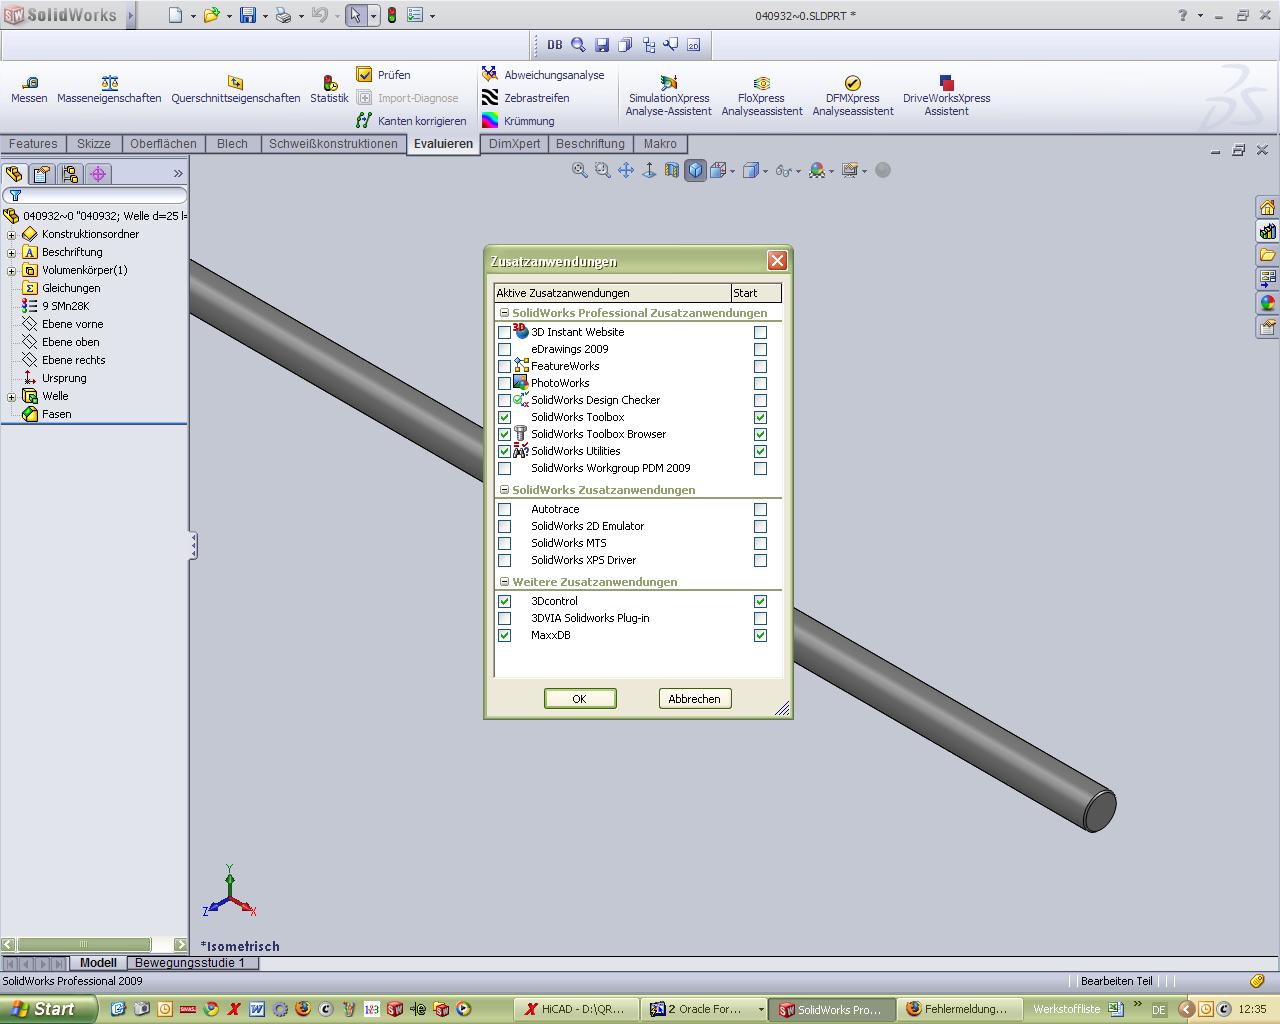Click the Messen measure tool icon

(29, 83)
